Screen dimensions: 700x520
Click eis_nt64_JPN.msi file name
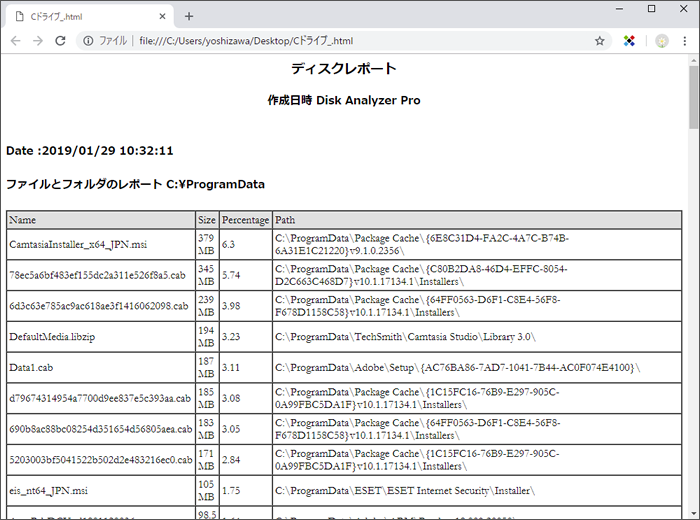click(x=48, y=491)
